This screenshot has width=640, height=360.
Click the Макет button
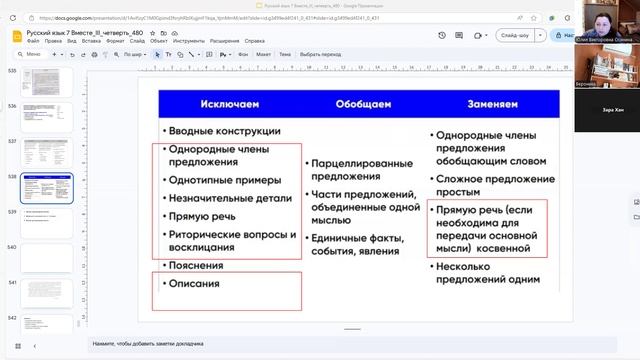[x=263, y=54]
